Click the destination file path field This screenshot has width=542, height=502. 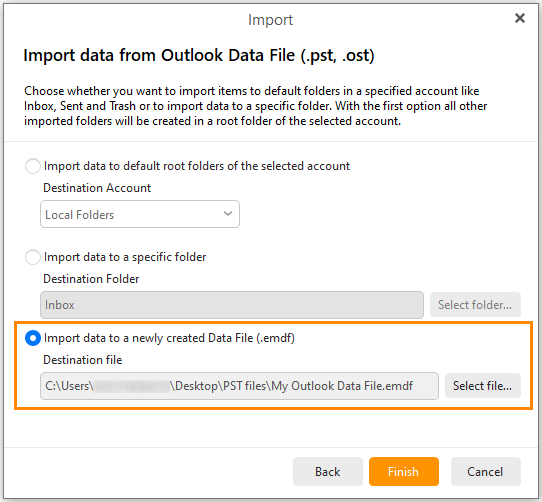click(x=239, y=386)
